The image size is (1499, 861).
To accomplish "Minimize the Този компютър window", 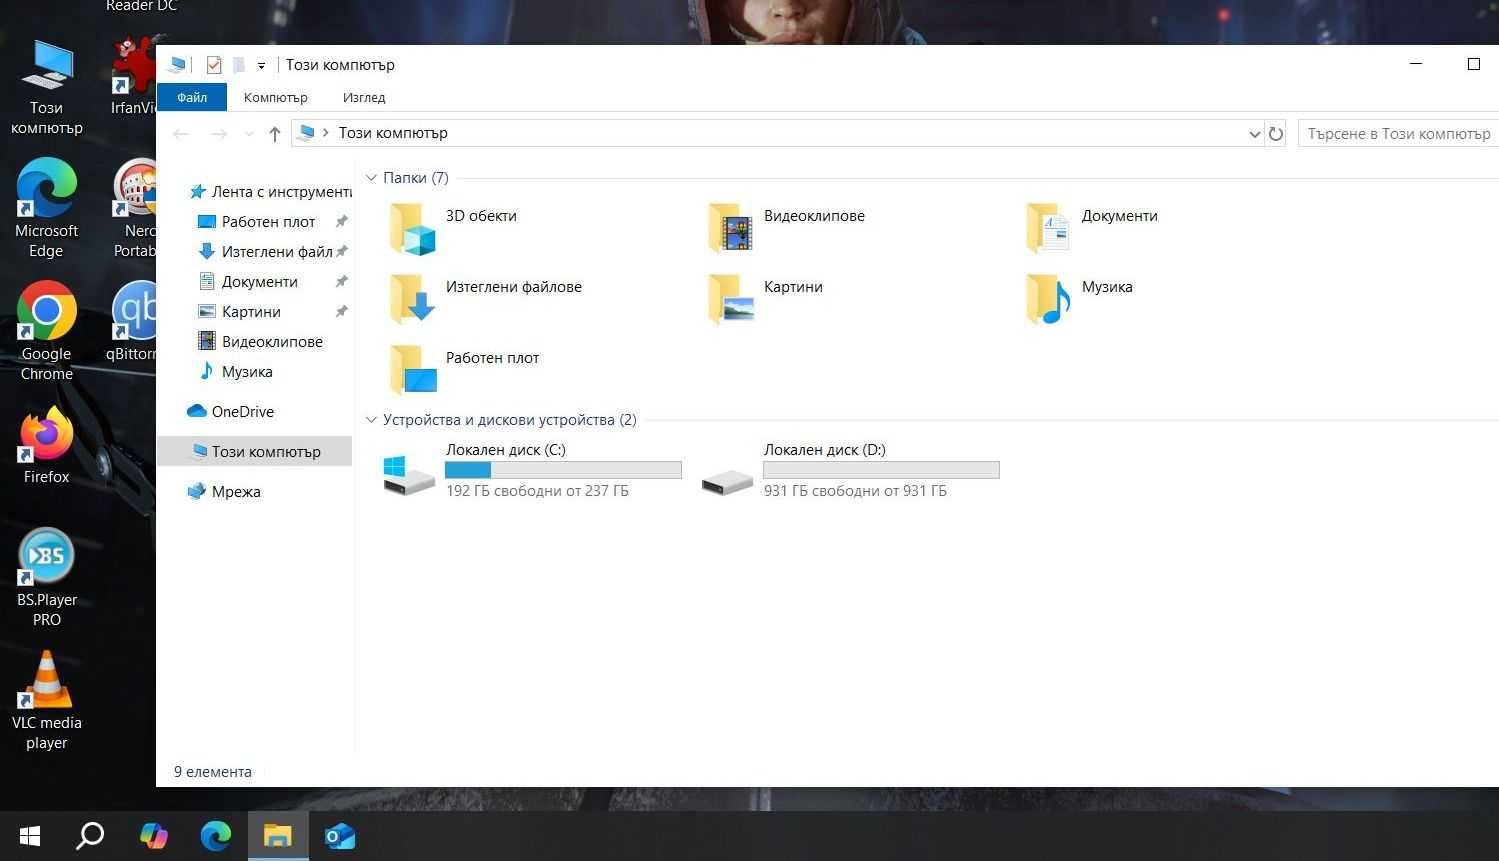I will 1416,64.
